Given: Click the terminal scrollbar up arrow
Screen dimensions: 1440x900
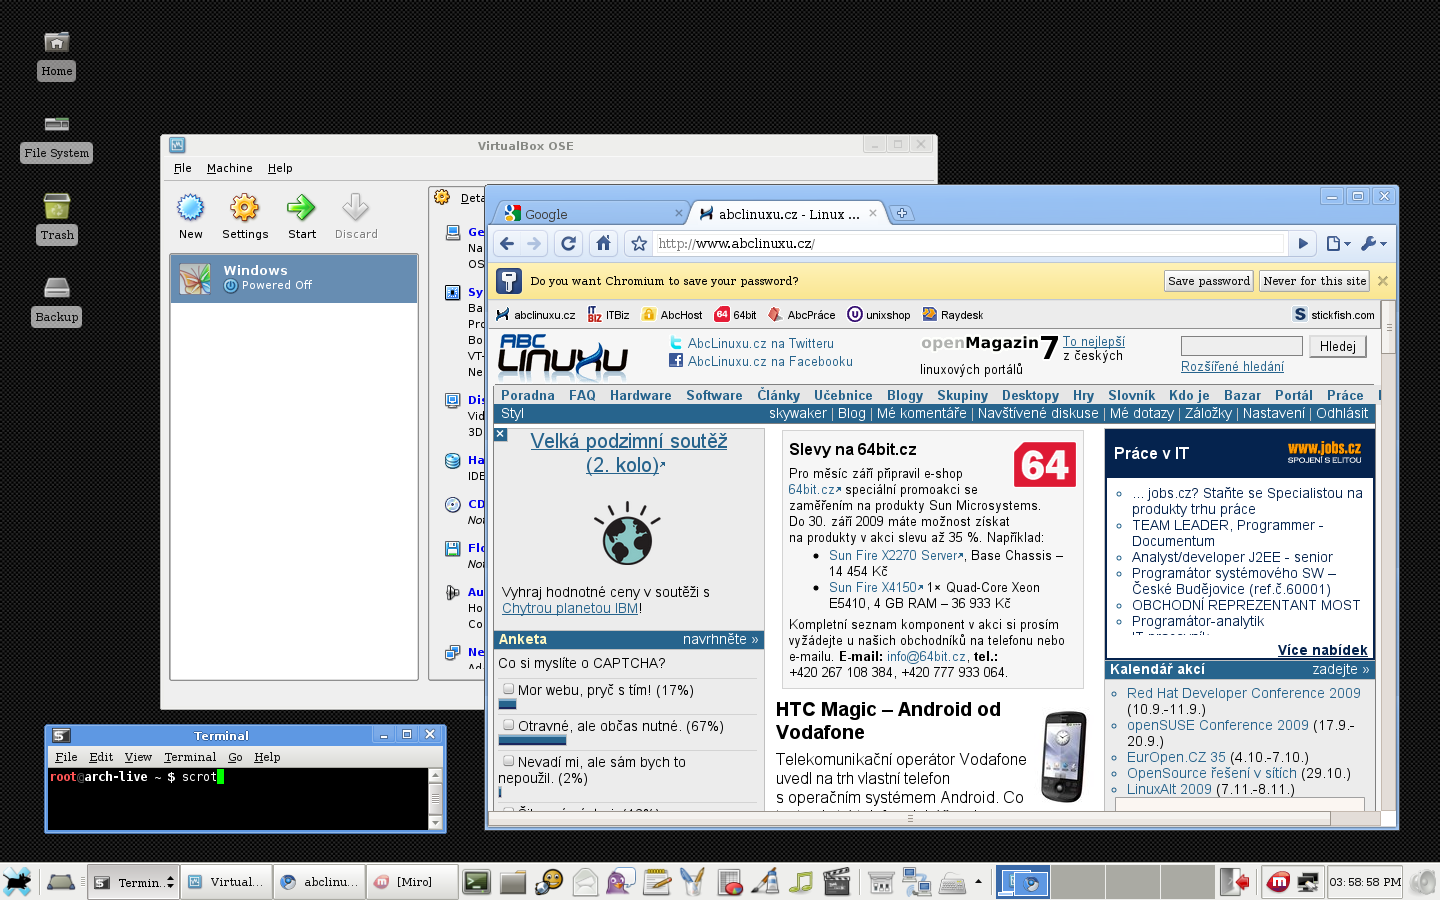Looking at the screenshot, I should click(435, 775).
